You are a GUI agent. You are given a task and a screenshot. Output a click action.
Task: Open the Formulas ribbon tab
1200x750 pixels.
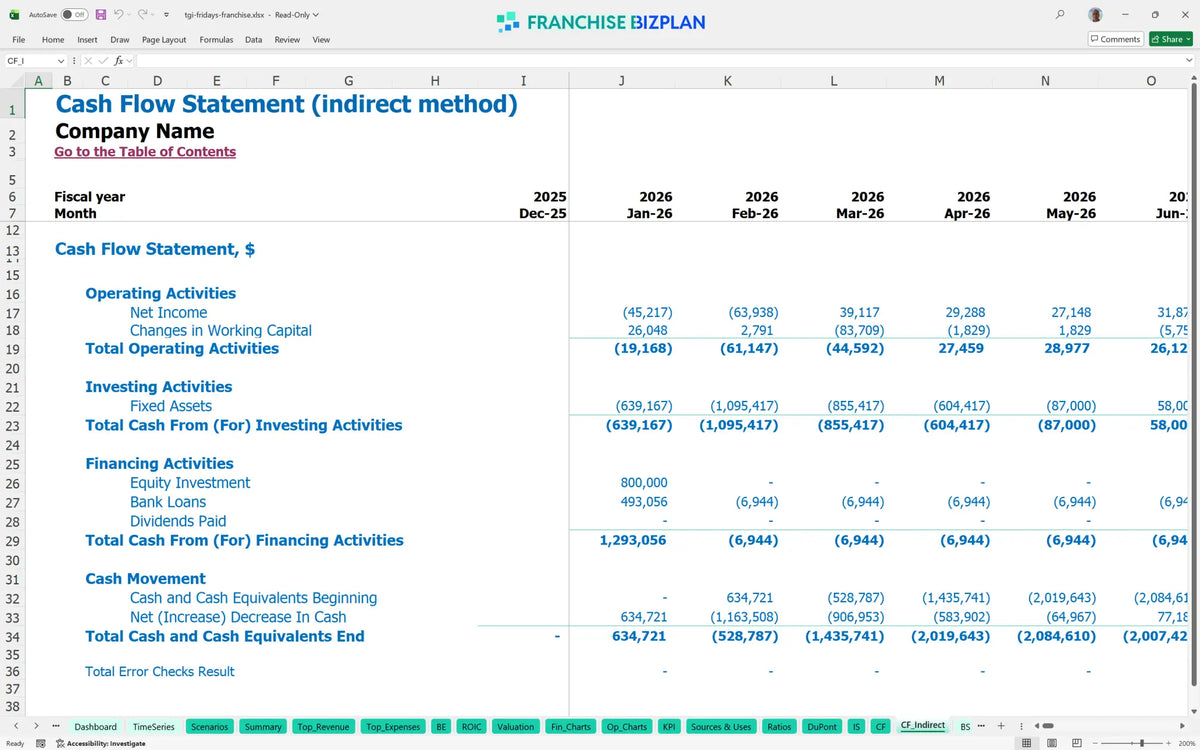point(216,40)
